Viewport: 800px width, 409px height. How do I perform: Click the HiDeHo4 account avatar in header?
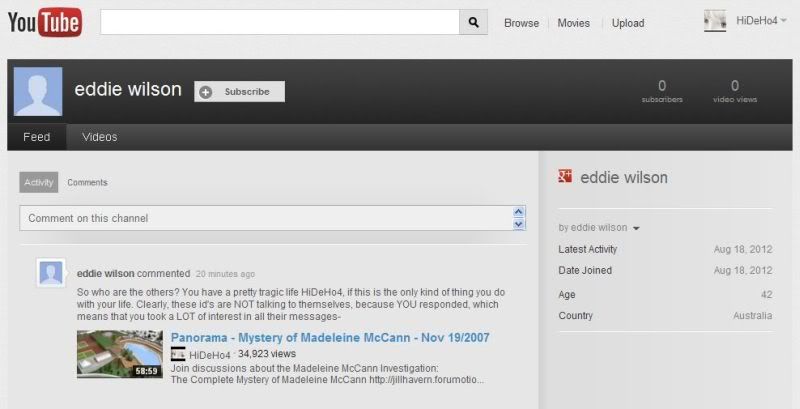pos(715,21)
